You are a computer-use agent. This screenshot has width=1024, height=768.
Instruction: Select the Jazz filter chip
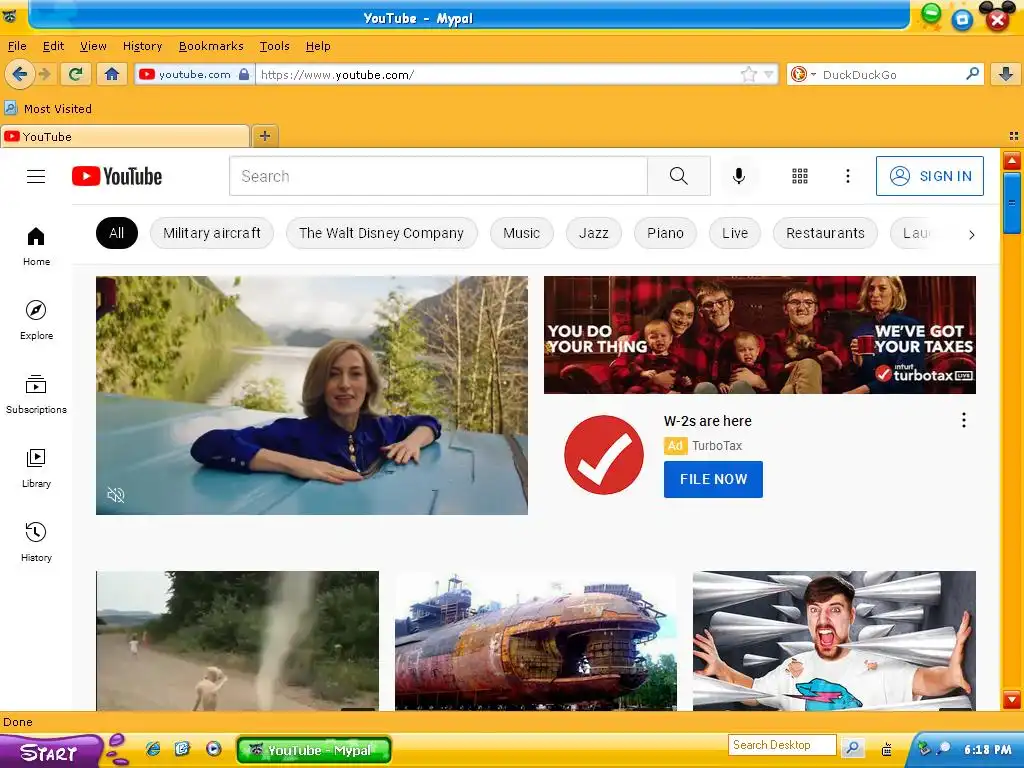pos(594,233)
